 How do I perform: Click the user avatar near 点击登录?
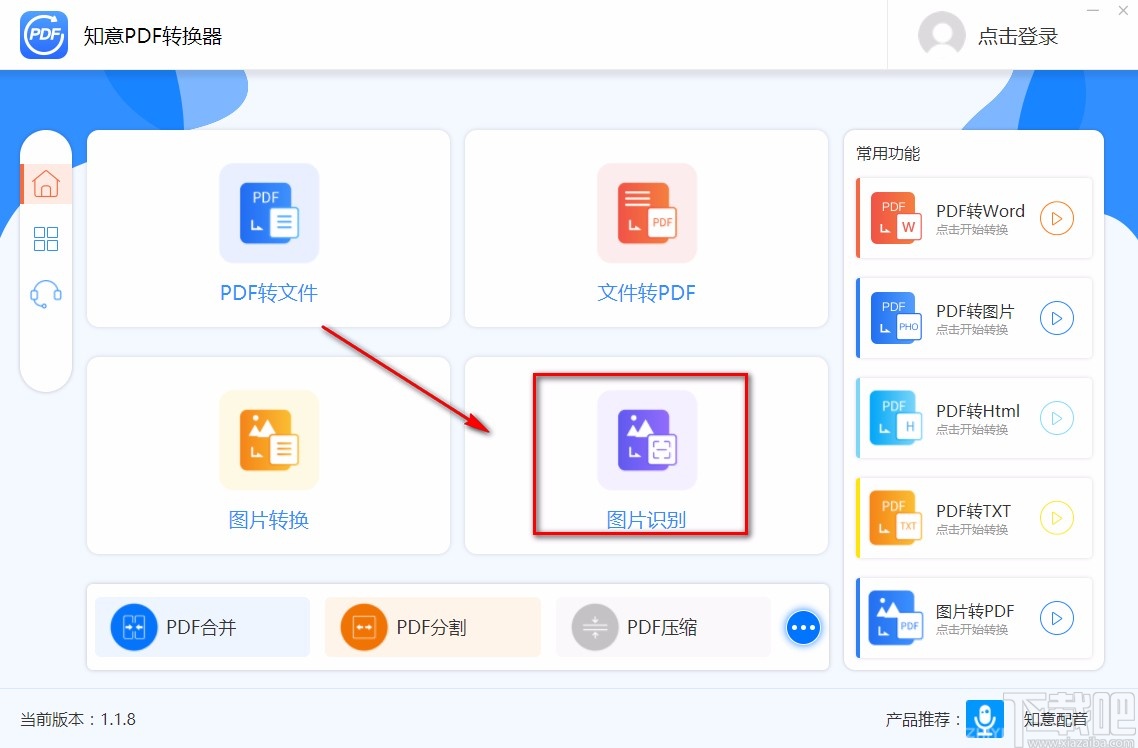[942, 35]
